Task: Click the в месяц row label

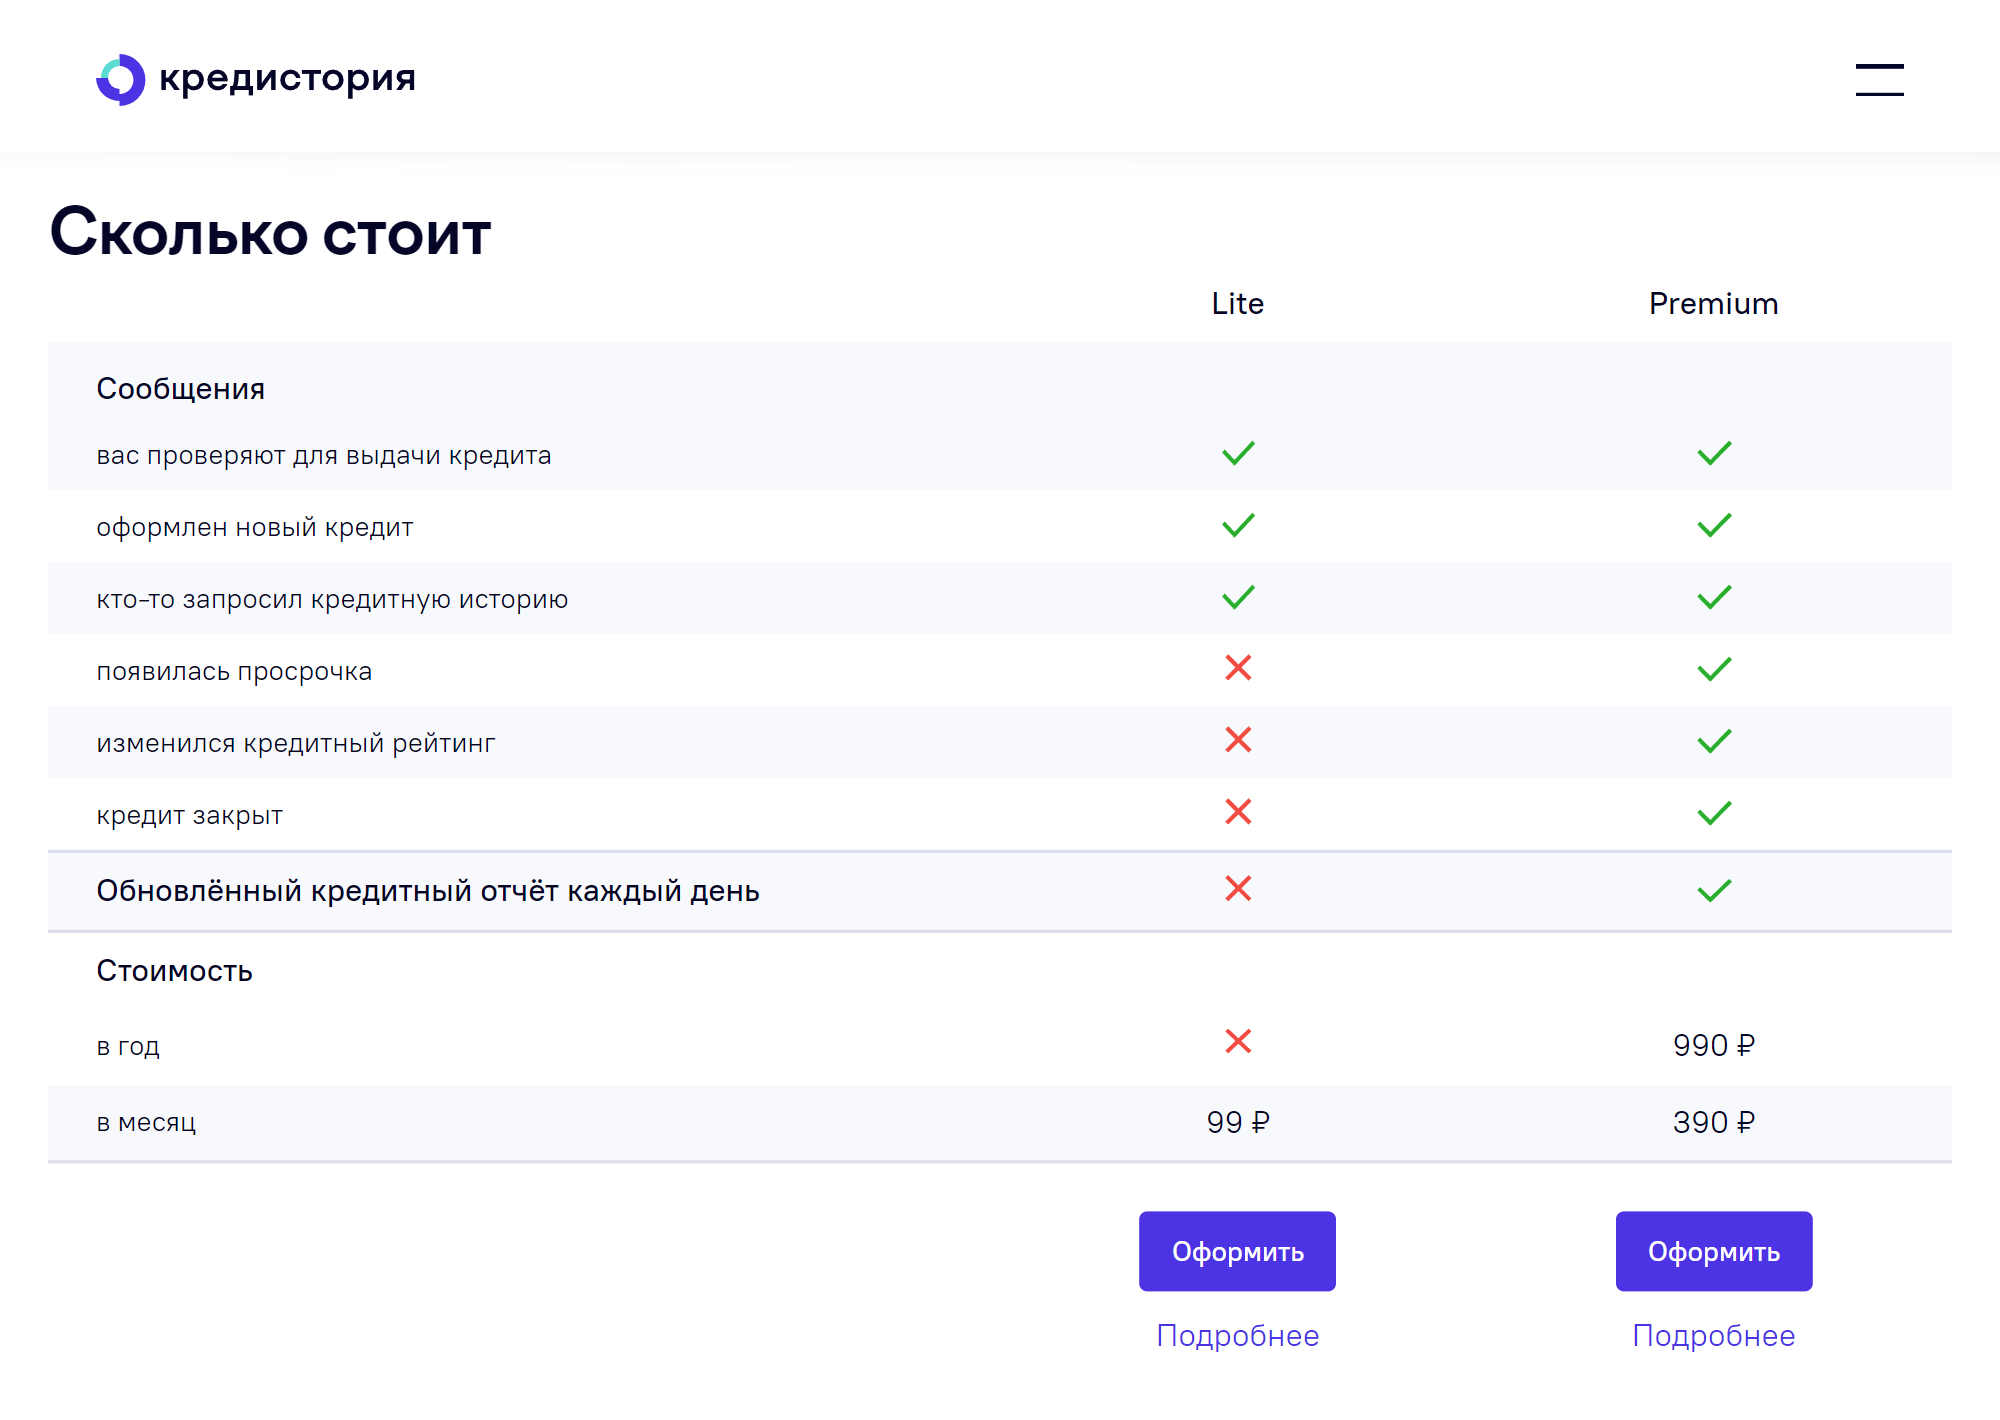Action: tap(146, 1122)
